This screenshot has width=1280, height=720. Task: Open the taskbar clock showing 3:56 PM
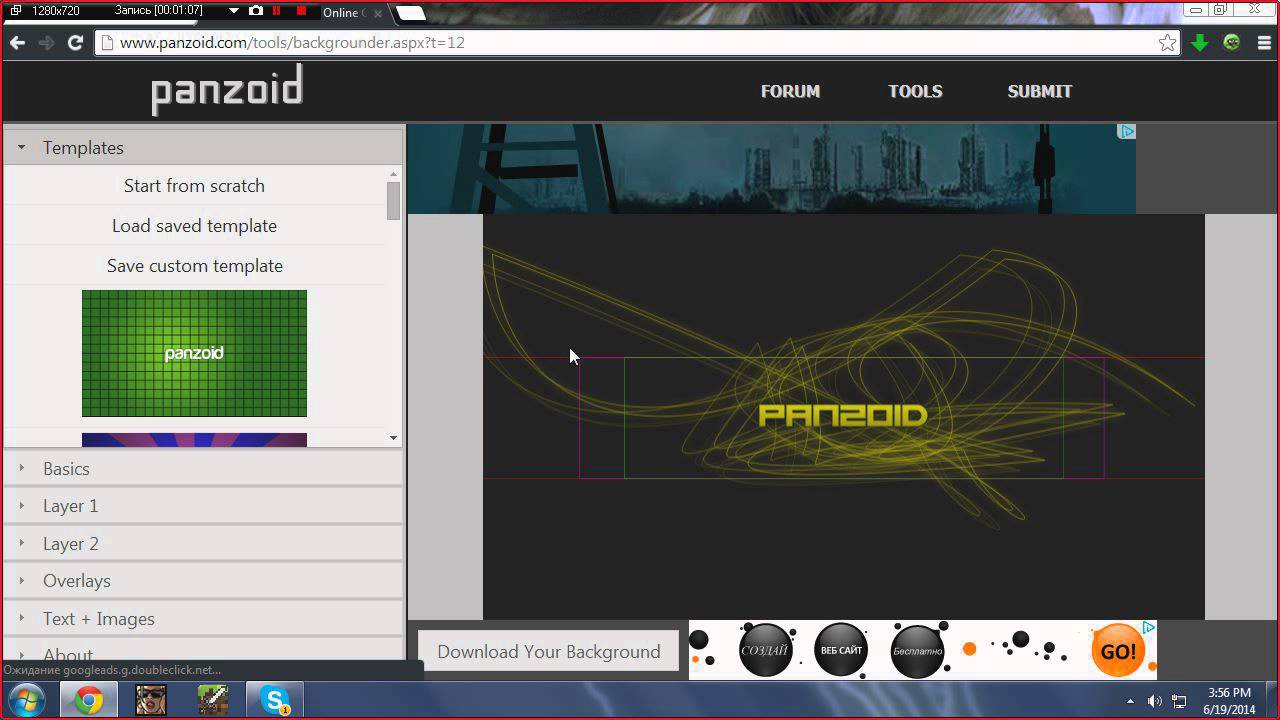(1229, 701)
